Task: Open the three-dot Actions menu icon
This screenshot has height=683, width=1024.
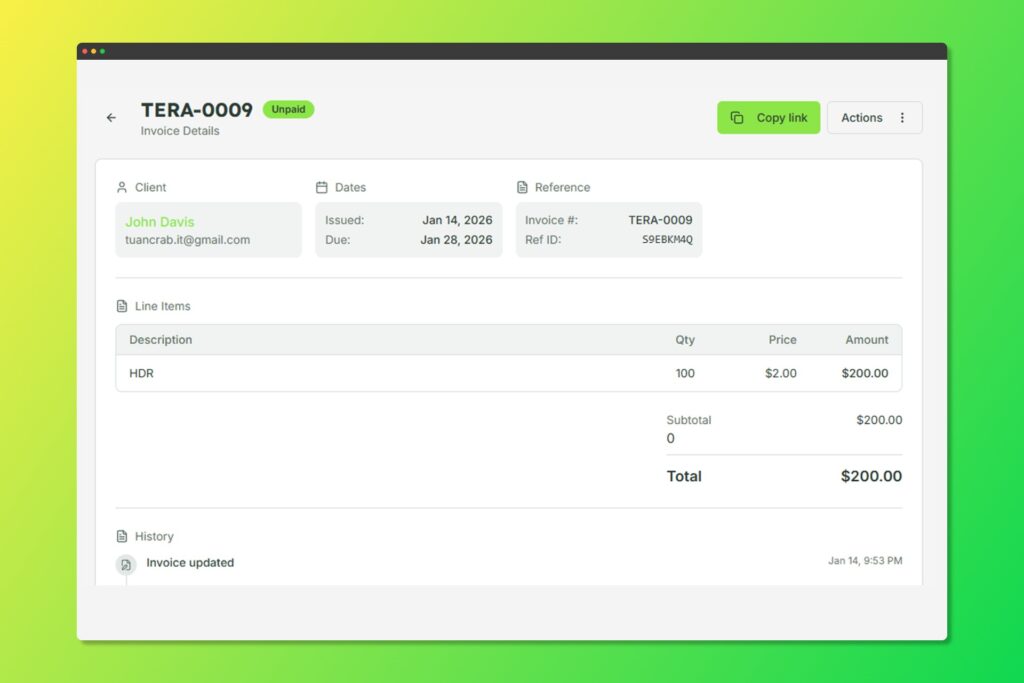Action: tap(902, 118)
